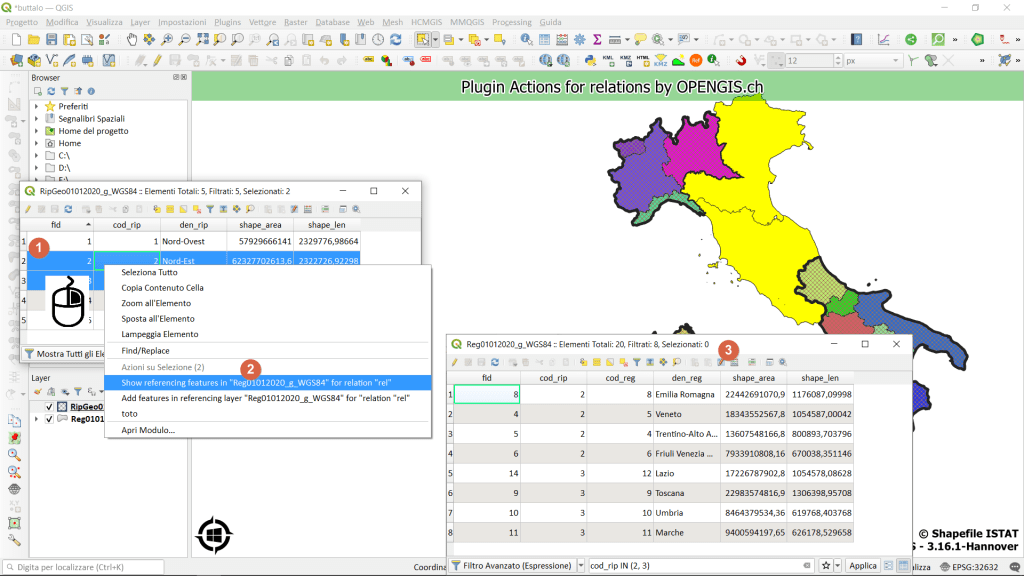Uncheck the Reg0101 layer visibility checkbox

[x=49, y=419]
